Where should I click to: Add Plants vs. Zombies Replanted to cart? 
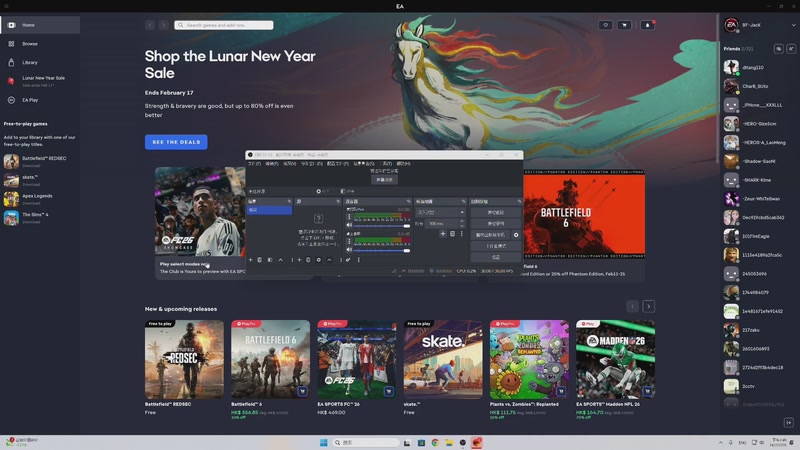tap(561, 391)
